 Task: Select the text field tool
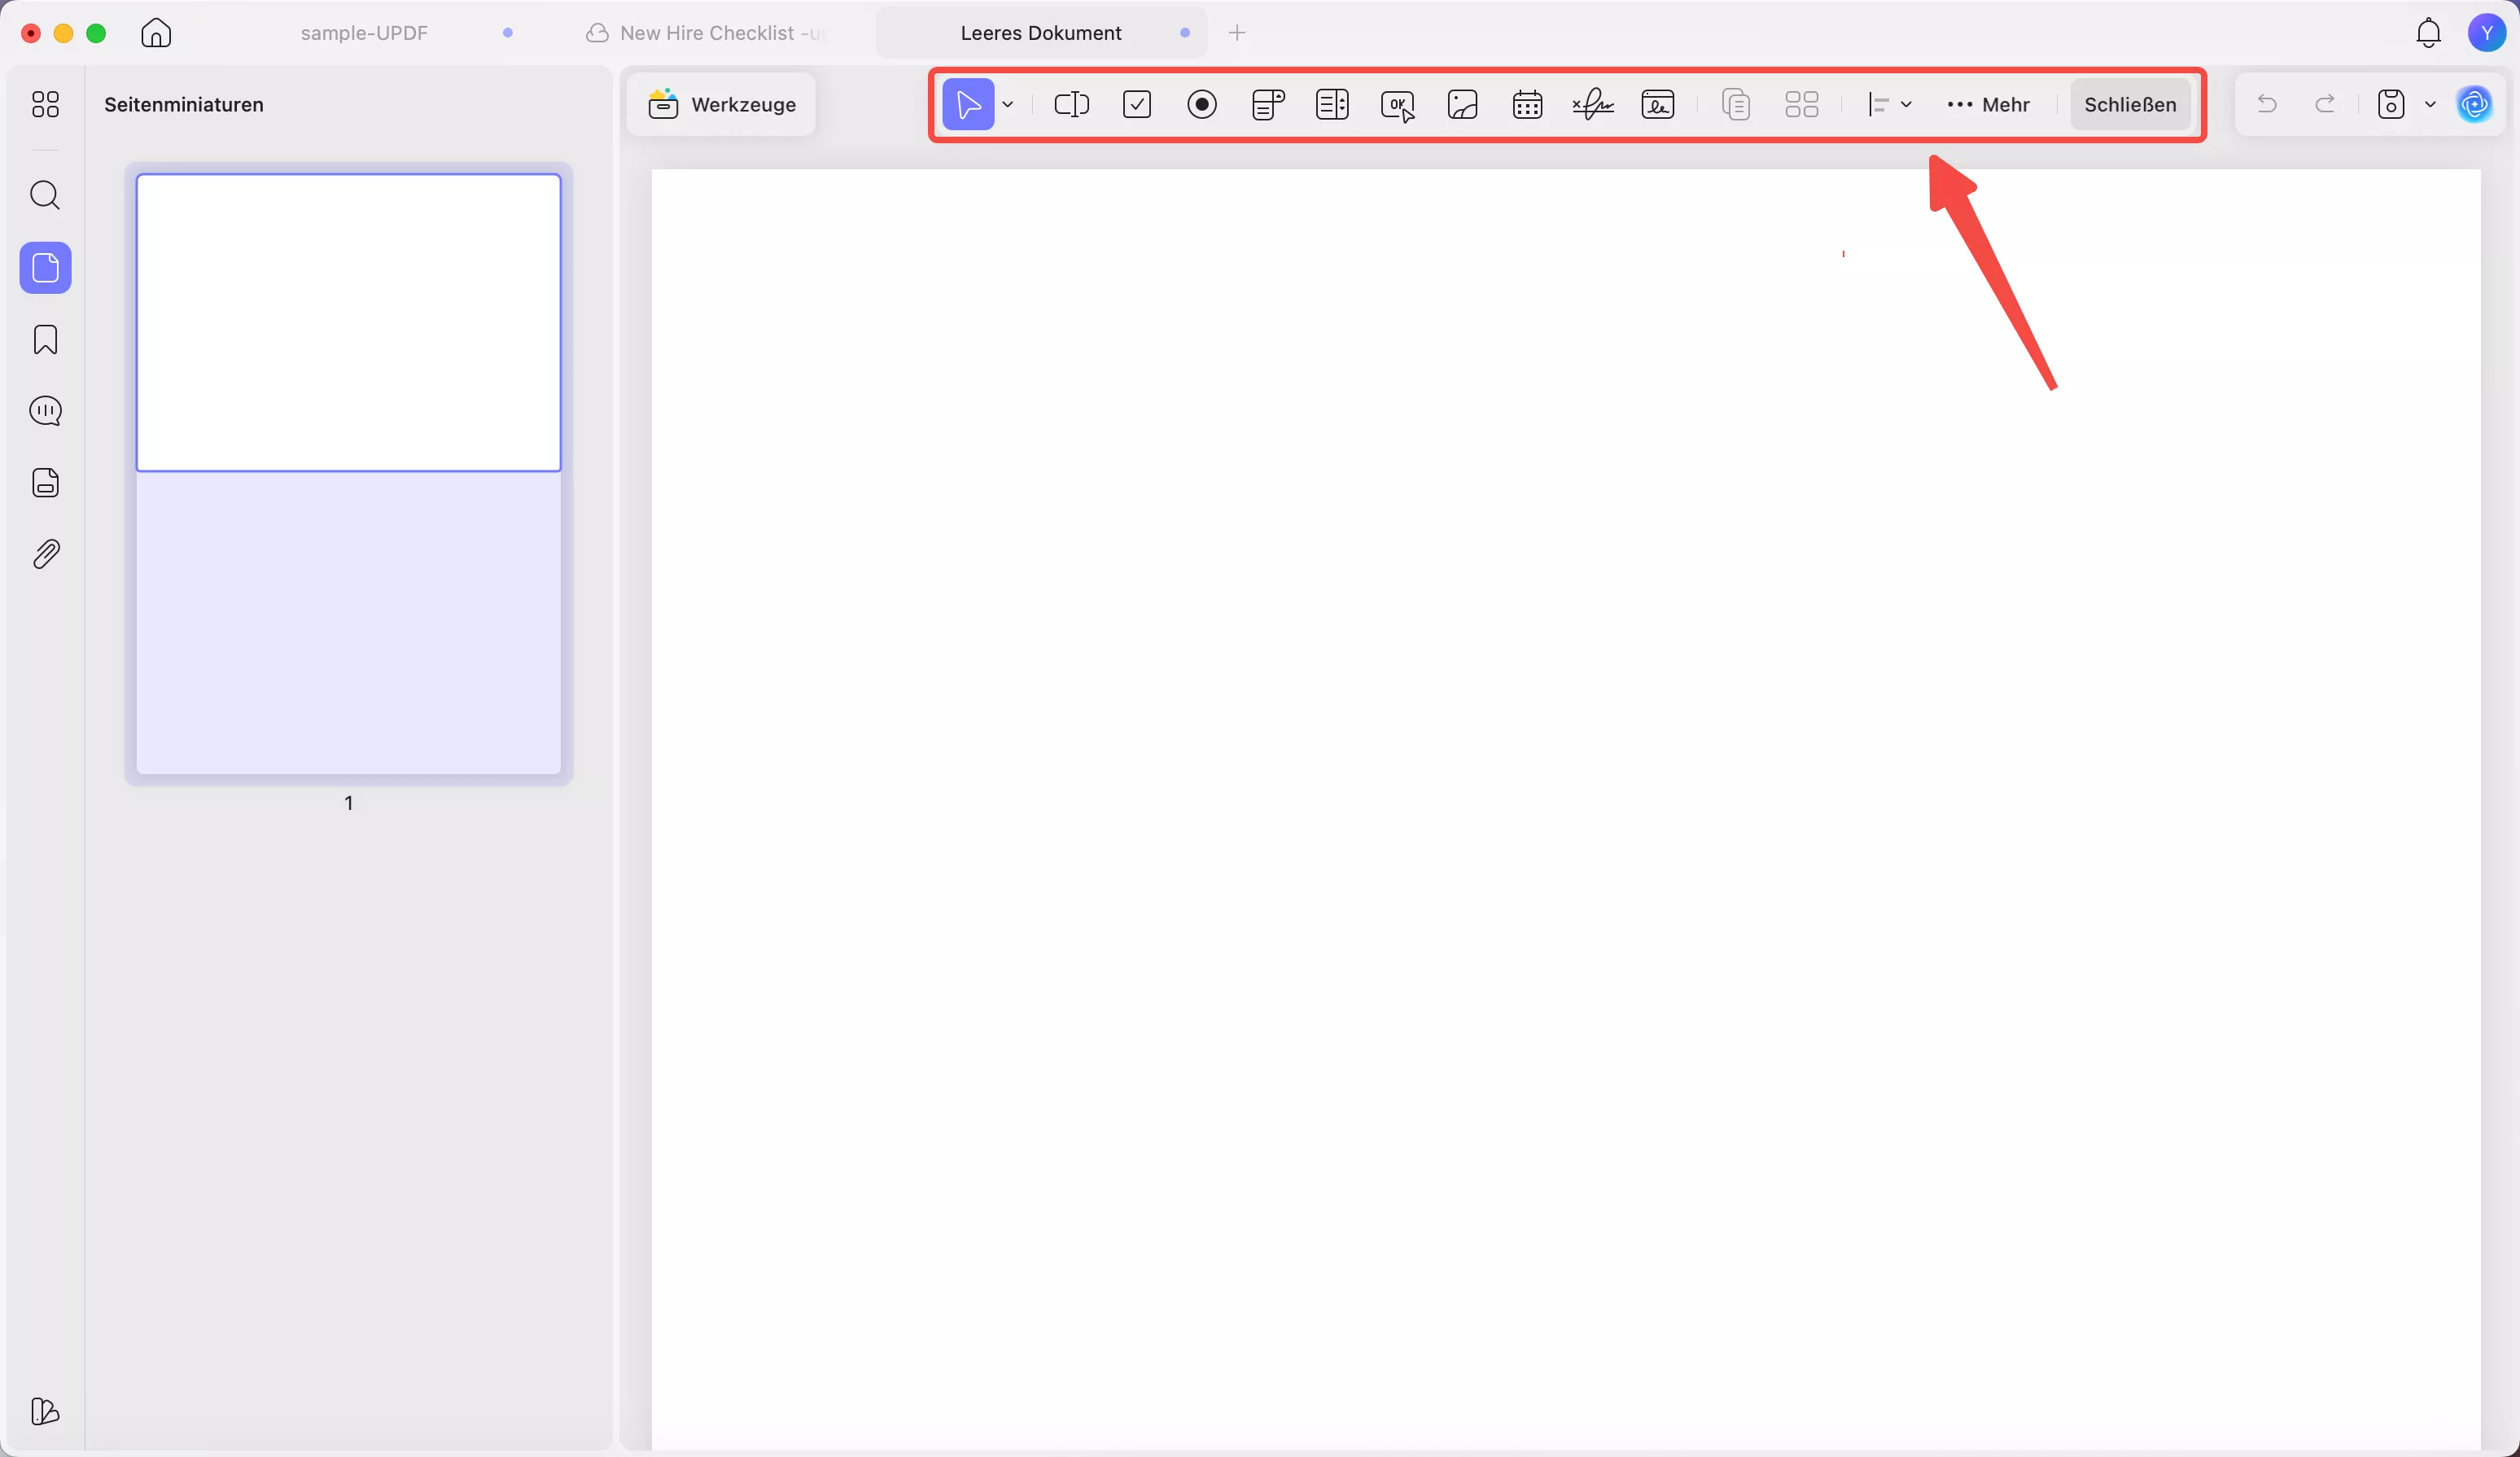1071,104
